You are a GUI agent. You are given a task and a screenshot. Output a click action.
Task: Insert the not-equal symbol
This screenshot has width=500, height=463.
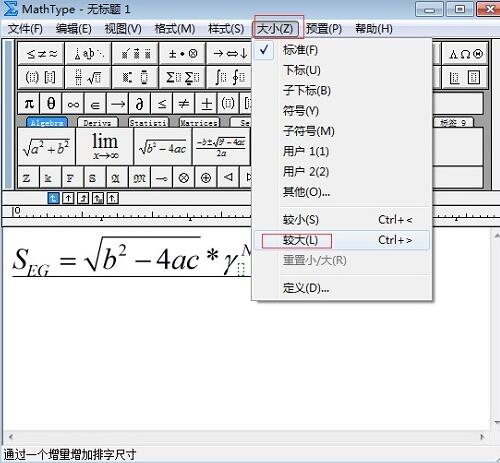pyautogui.click(x=184, y=104)
